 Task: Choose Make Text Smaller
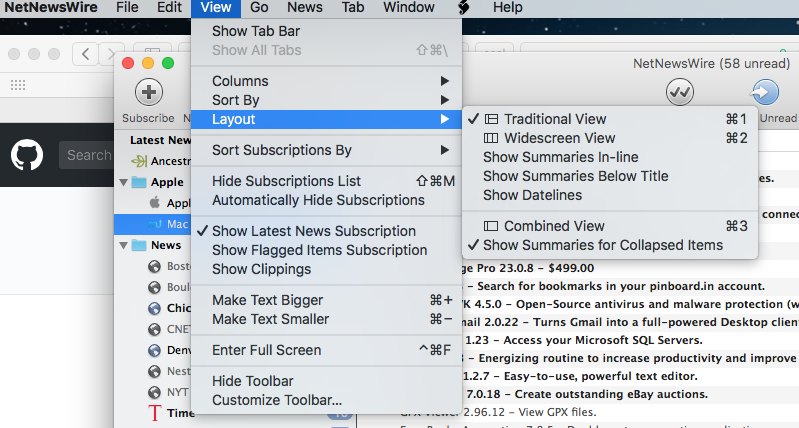(x=326, y=319)
